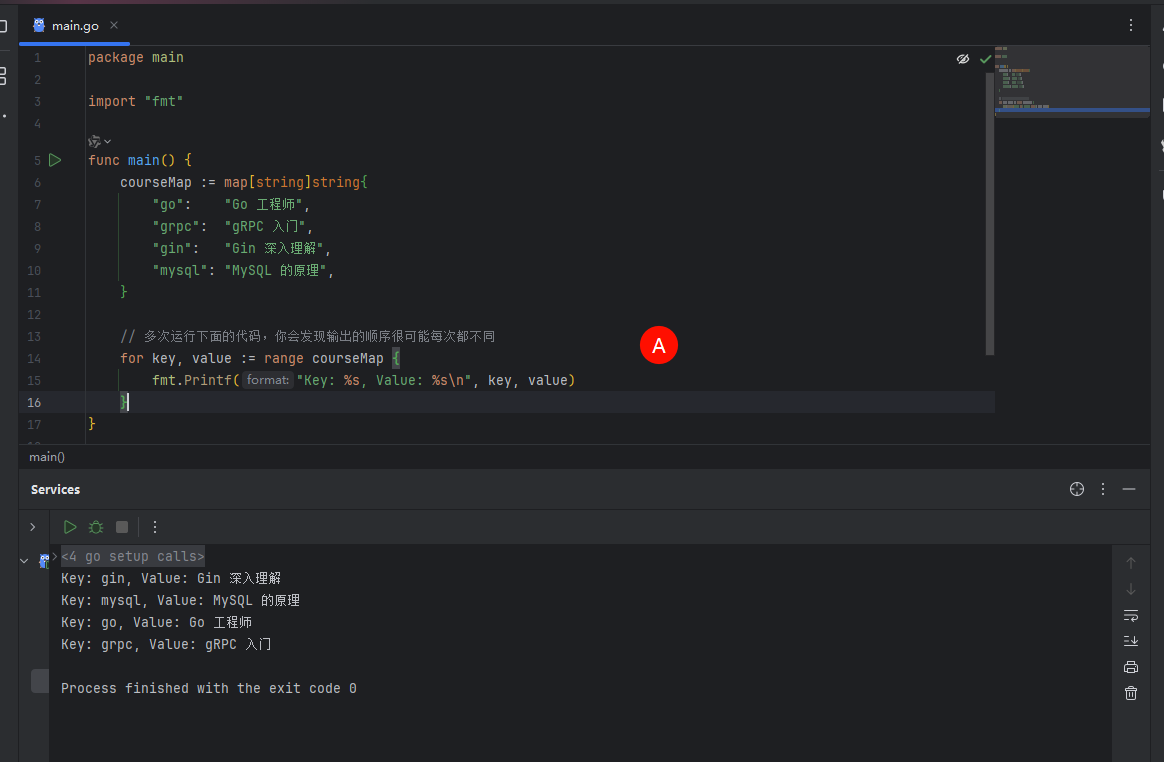Image resolution: width=1164 pixels, height=762 pixels.
Task: Click "Go 工程师" string value
Action: (x=264, y=204)
